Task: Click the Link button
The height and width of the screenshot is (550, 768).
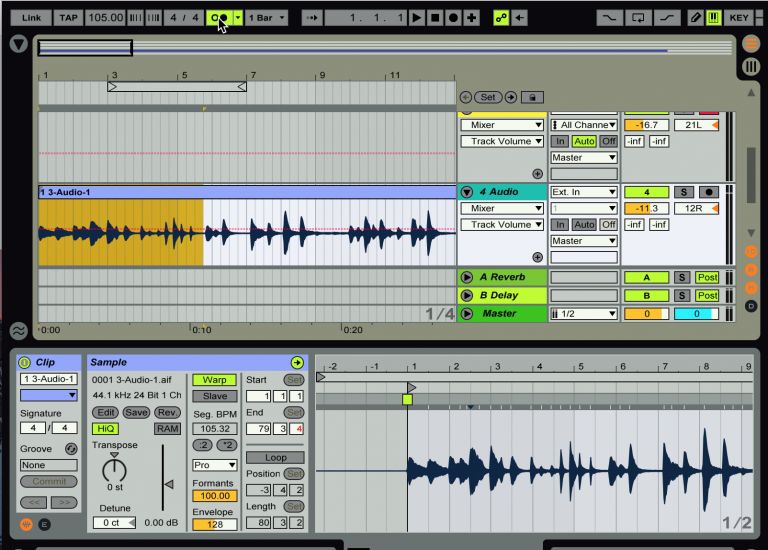Action: pos(31,18)
